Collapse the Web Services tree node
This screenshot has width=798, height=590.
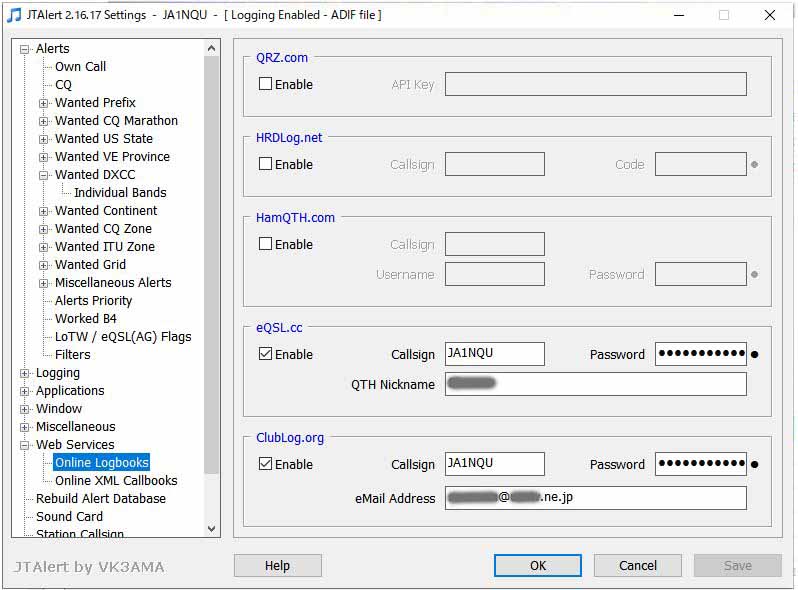pyautogui.click(x=25, y=445)
